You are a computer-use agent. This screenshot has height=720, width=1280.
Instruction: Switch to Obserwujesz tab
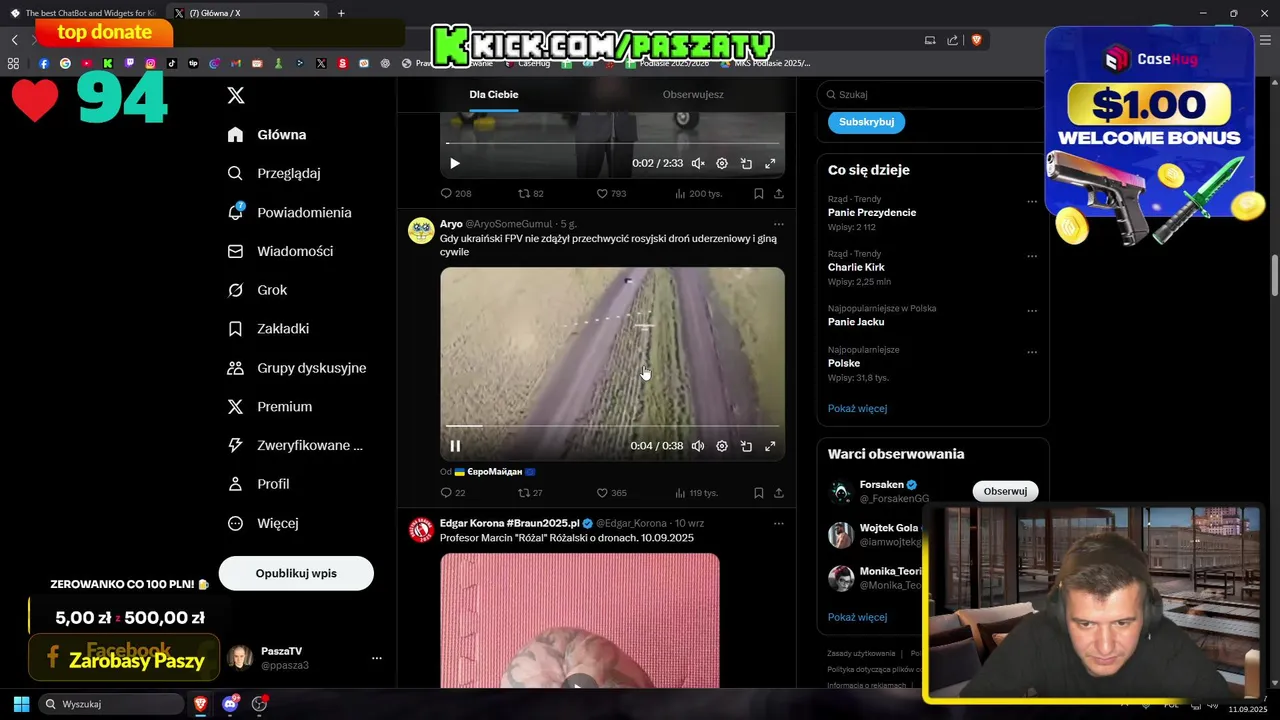pyautogui.click(x=693, y=94)
